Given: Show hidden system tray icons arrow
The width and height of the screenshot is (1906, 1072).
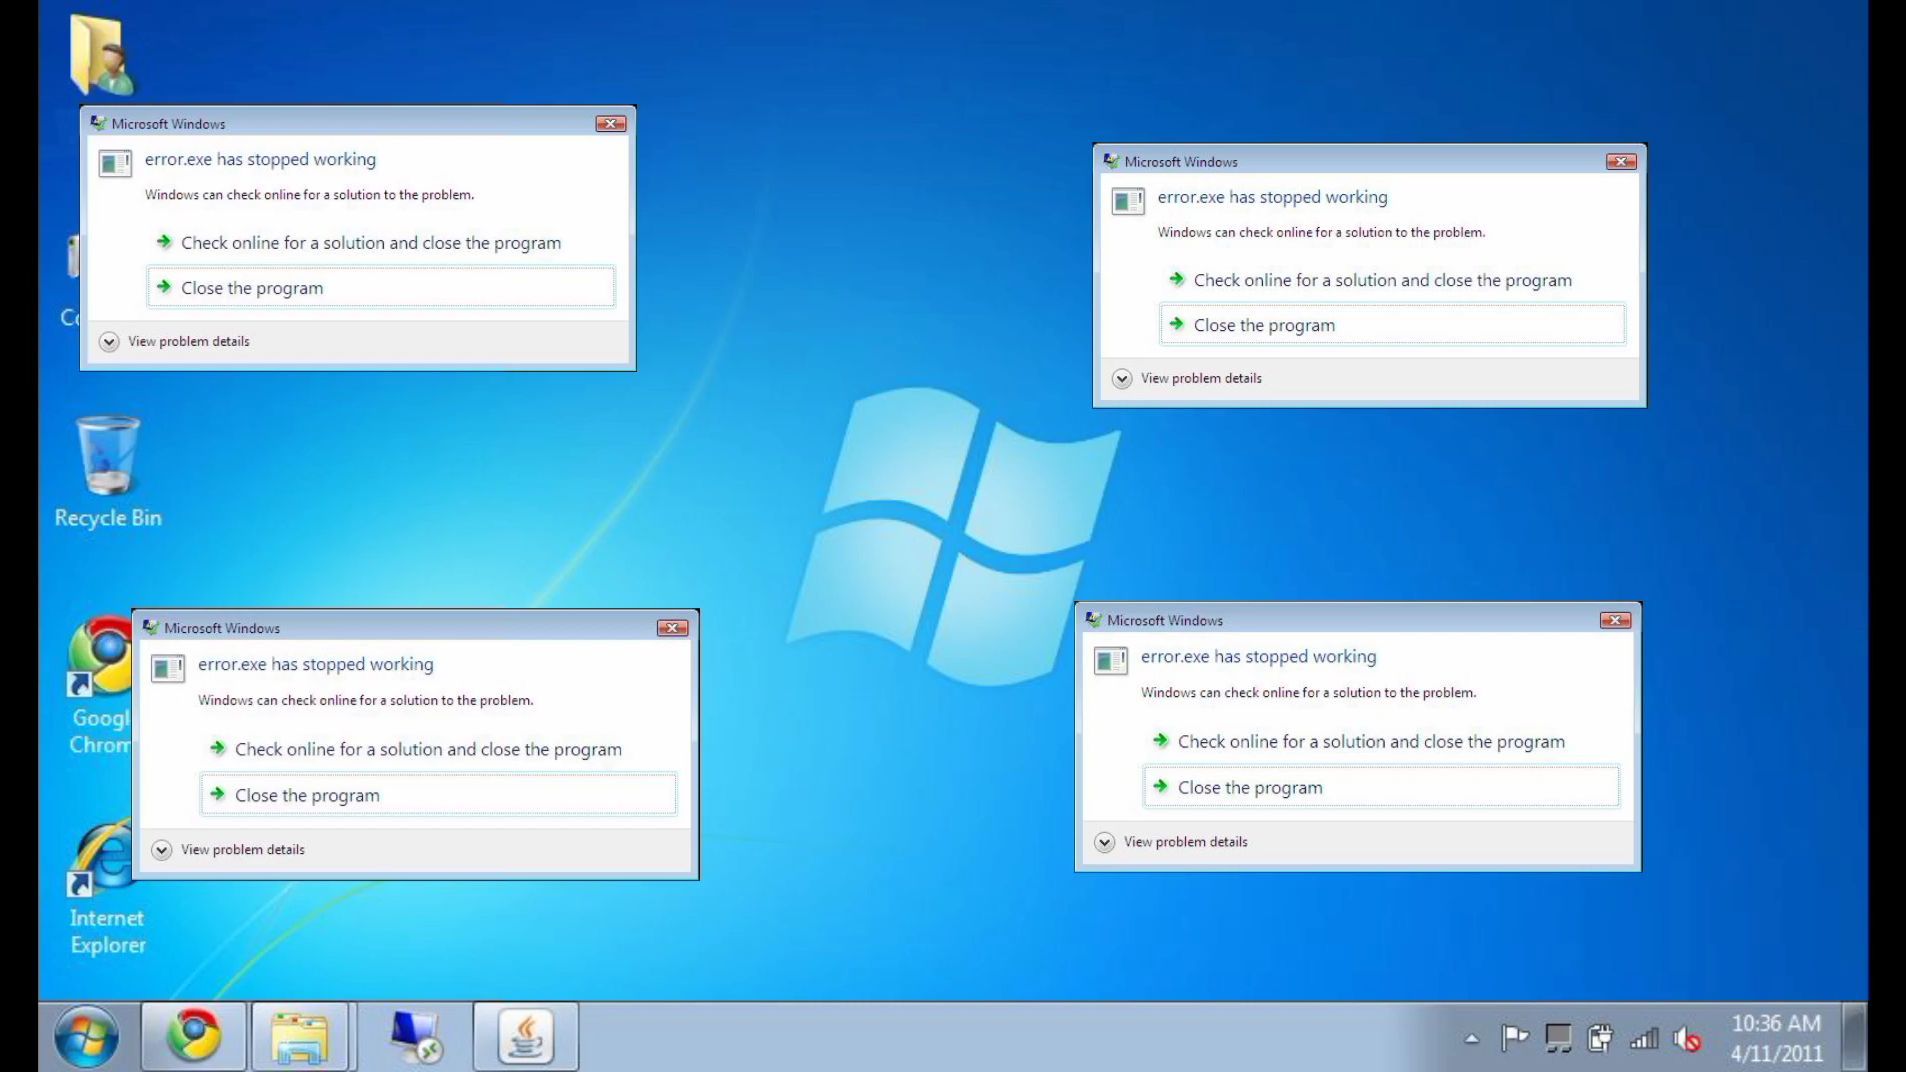Looking at the screenshot, I should click(x=1472, y=1039).
